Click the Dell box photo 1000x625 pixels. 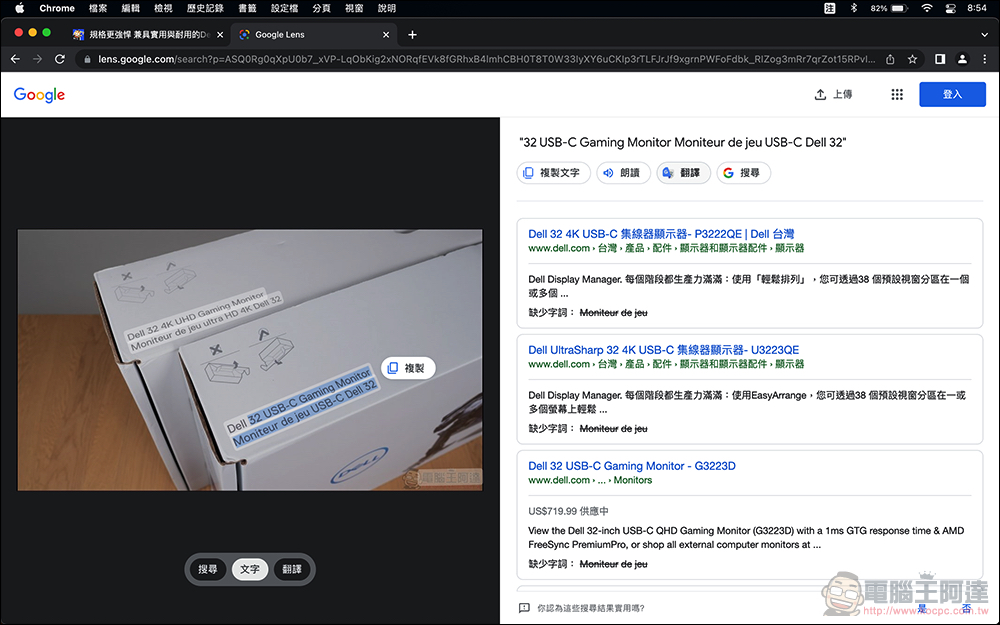coord(249,360)
